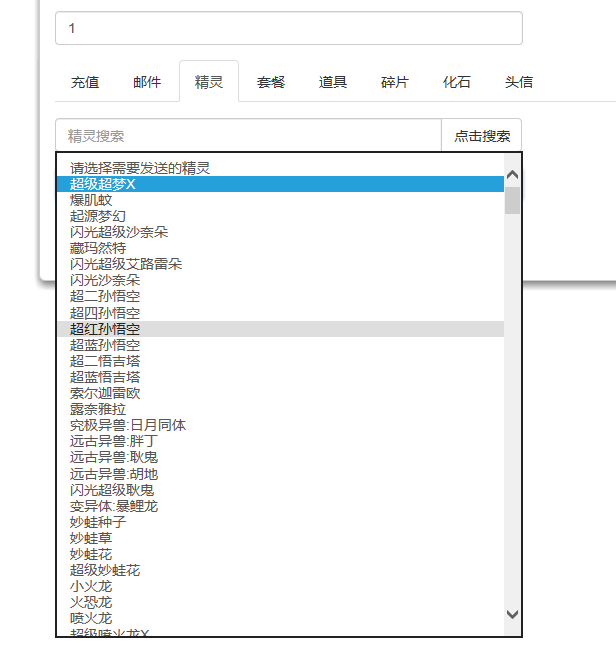Pick the 请选择需要发送的精灵 placeholder option
The image size is (616, 650).
pyautogui.click(x=140, y=168)
